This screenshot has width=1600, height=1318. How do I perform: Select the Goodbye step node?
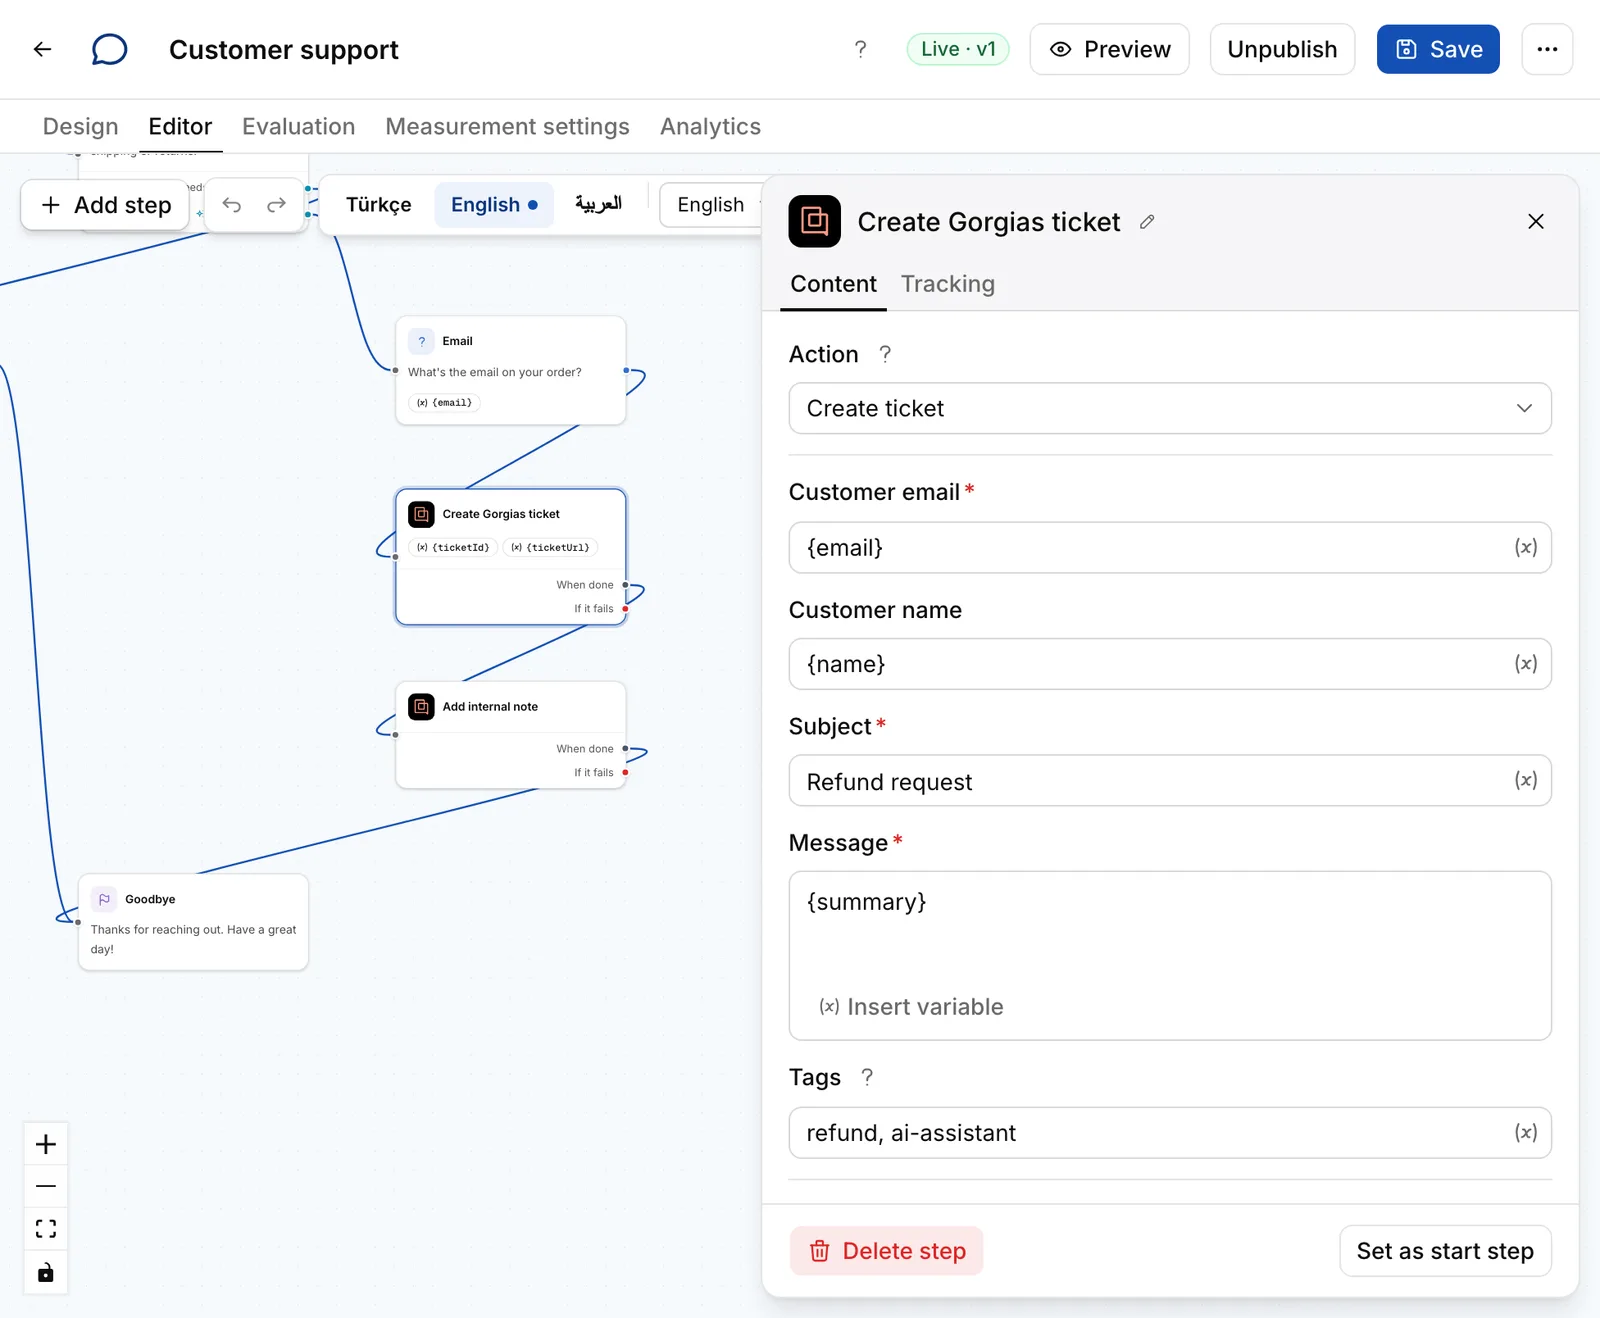pos(193,922)
